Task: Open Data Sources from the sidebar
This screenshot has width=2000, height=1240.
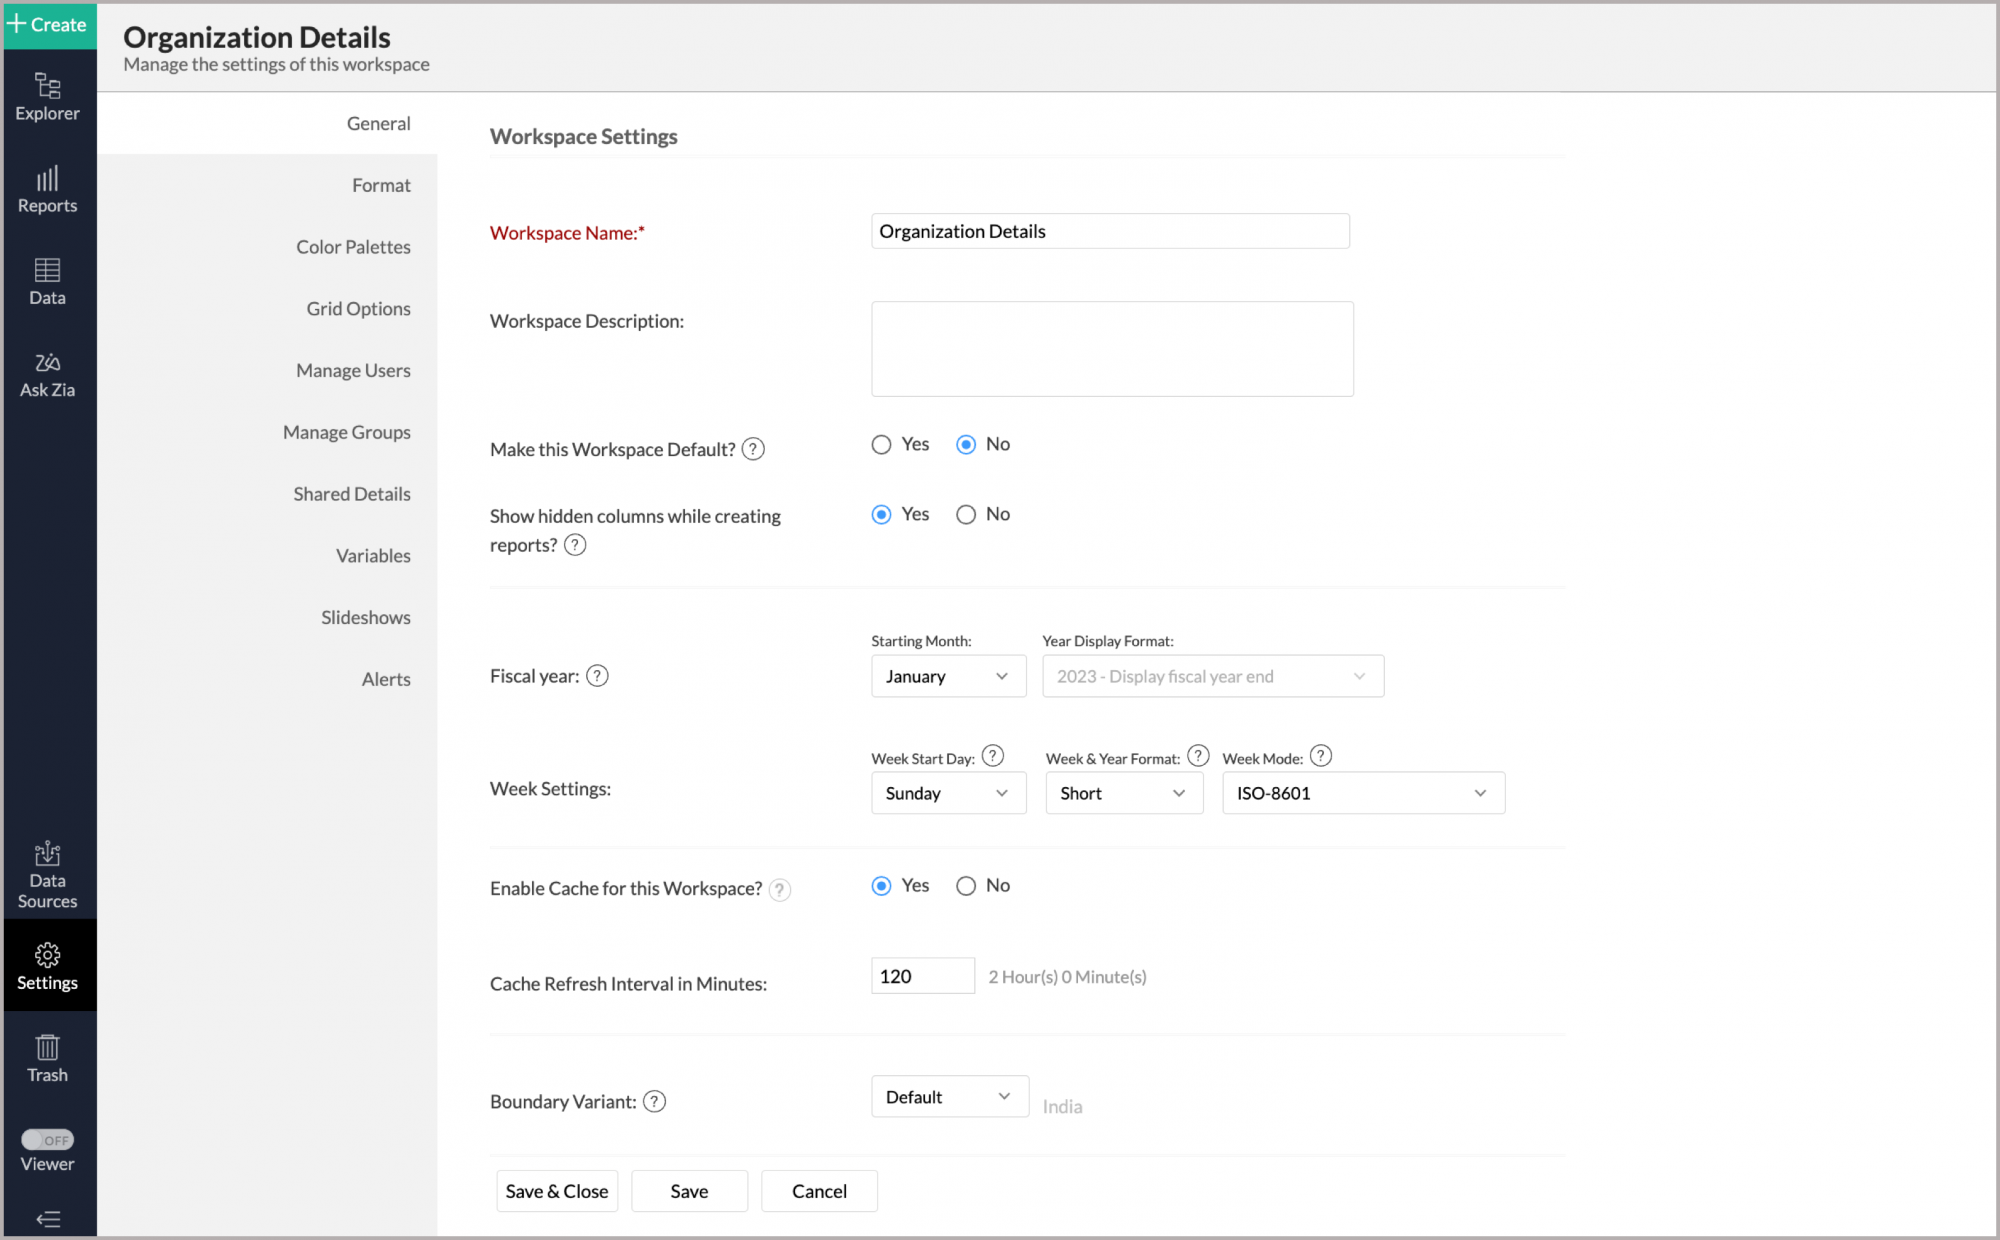Action: pyautogui.click(x=47, y=873)
